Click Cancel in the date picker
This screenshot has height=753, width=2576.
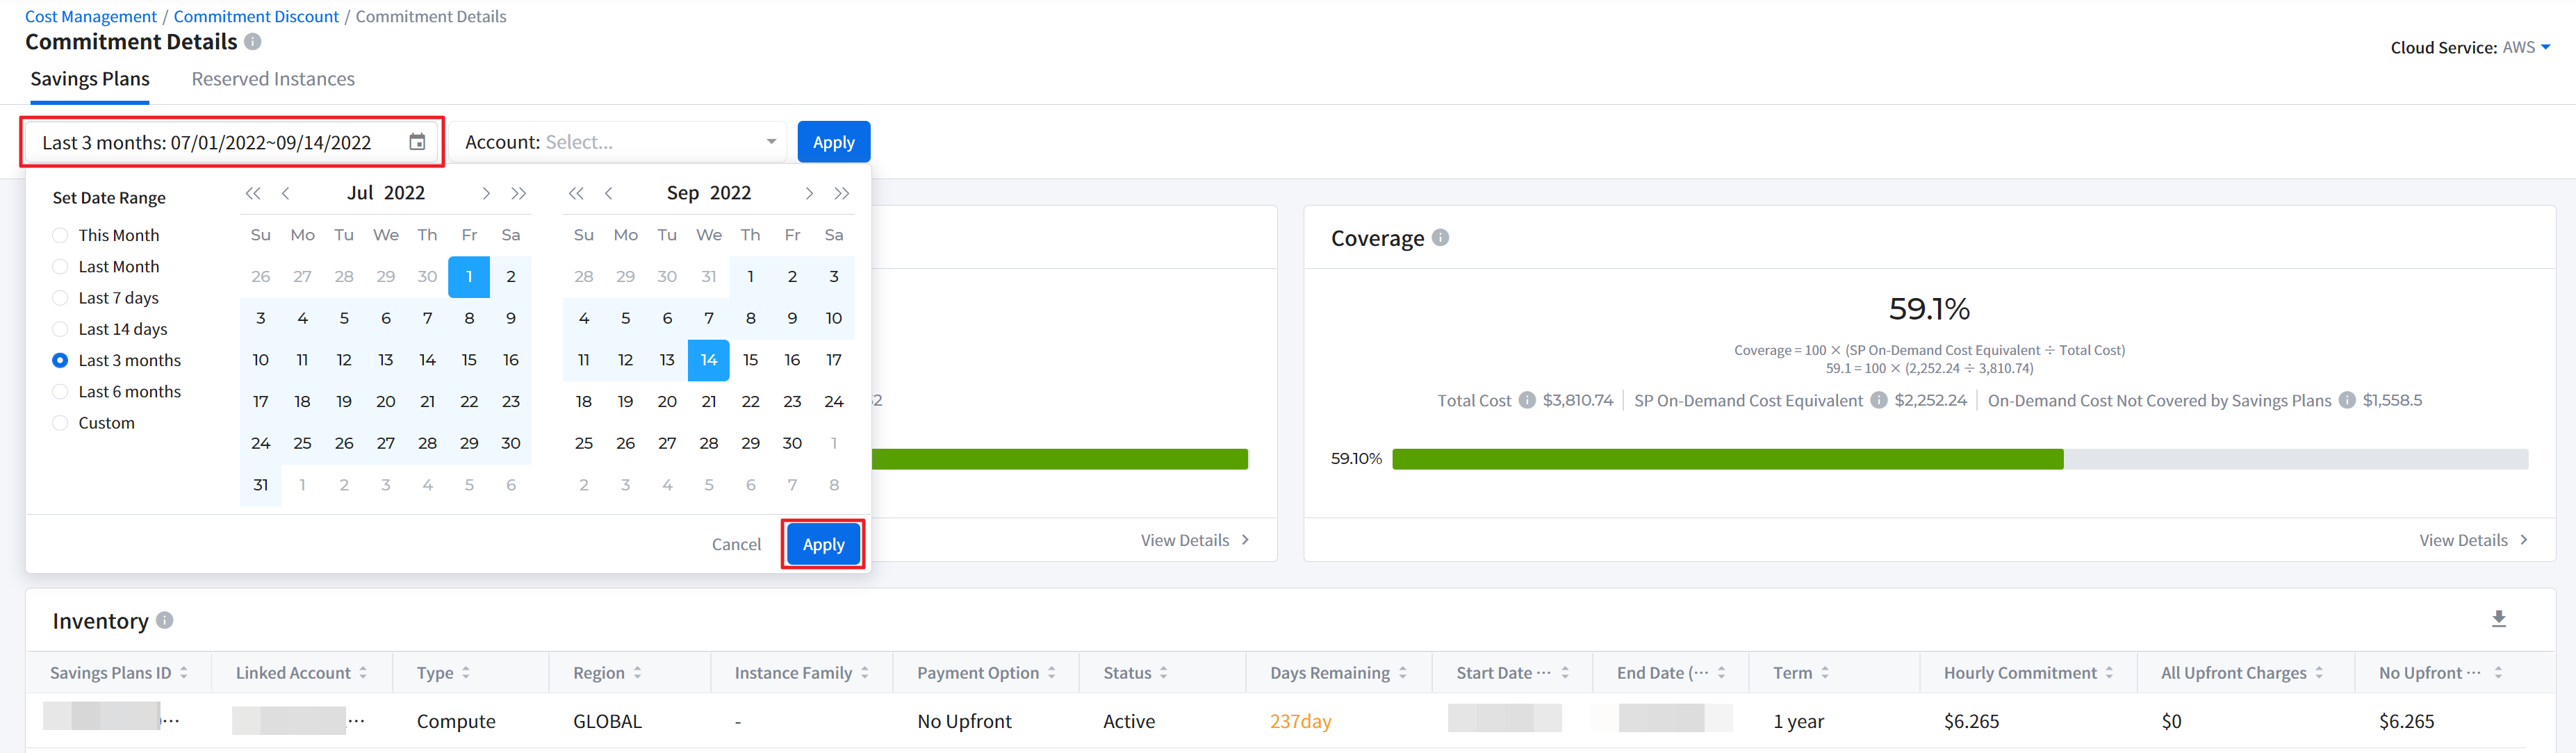736,544
